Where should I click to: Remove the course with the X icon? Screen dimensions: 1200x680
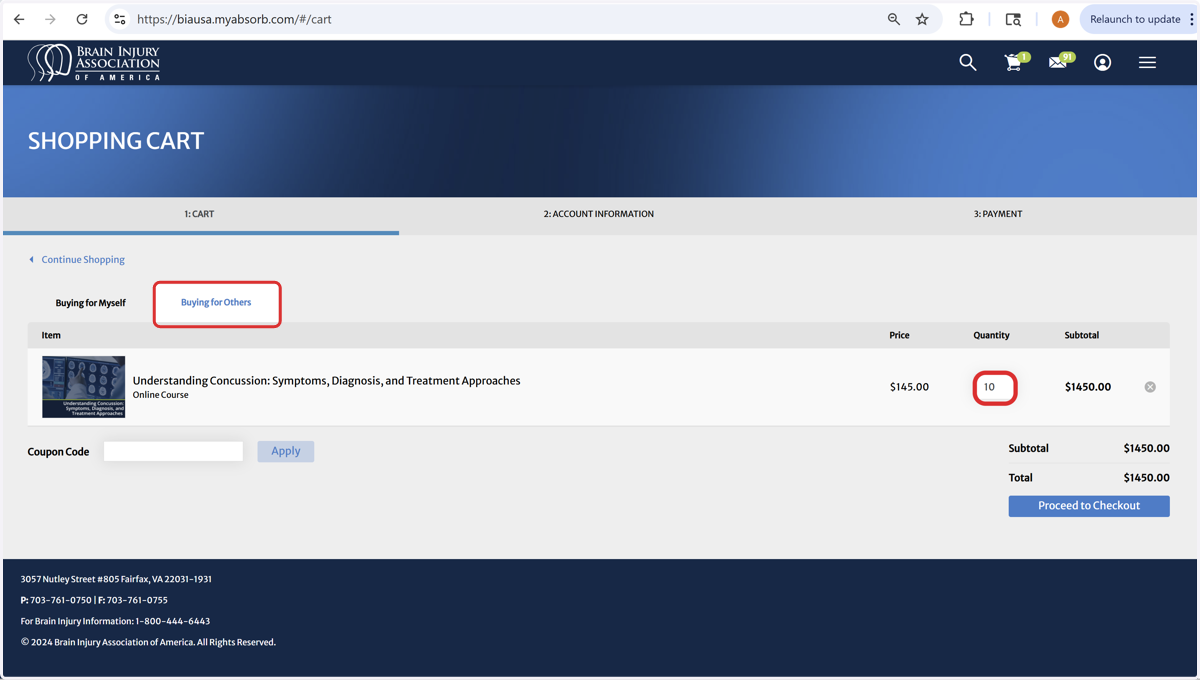pyautogui.click(x=1150, y=387)
